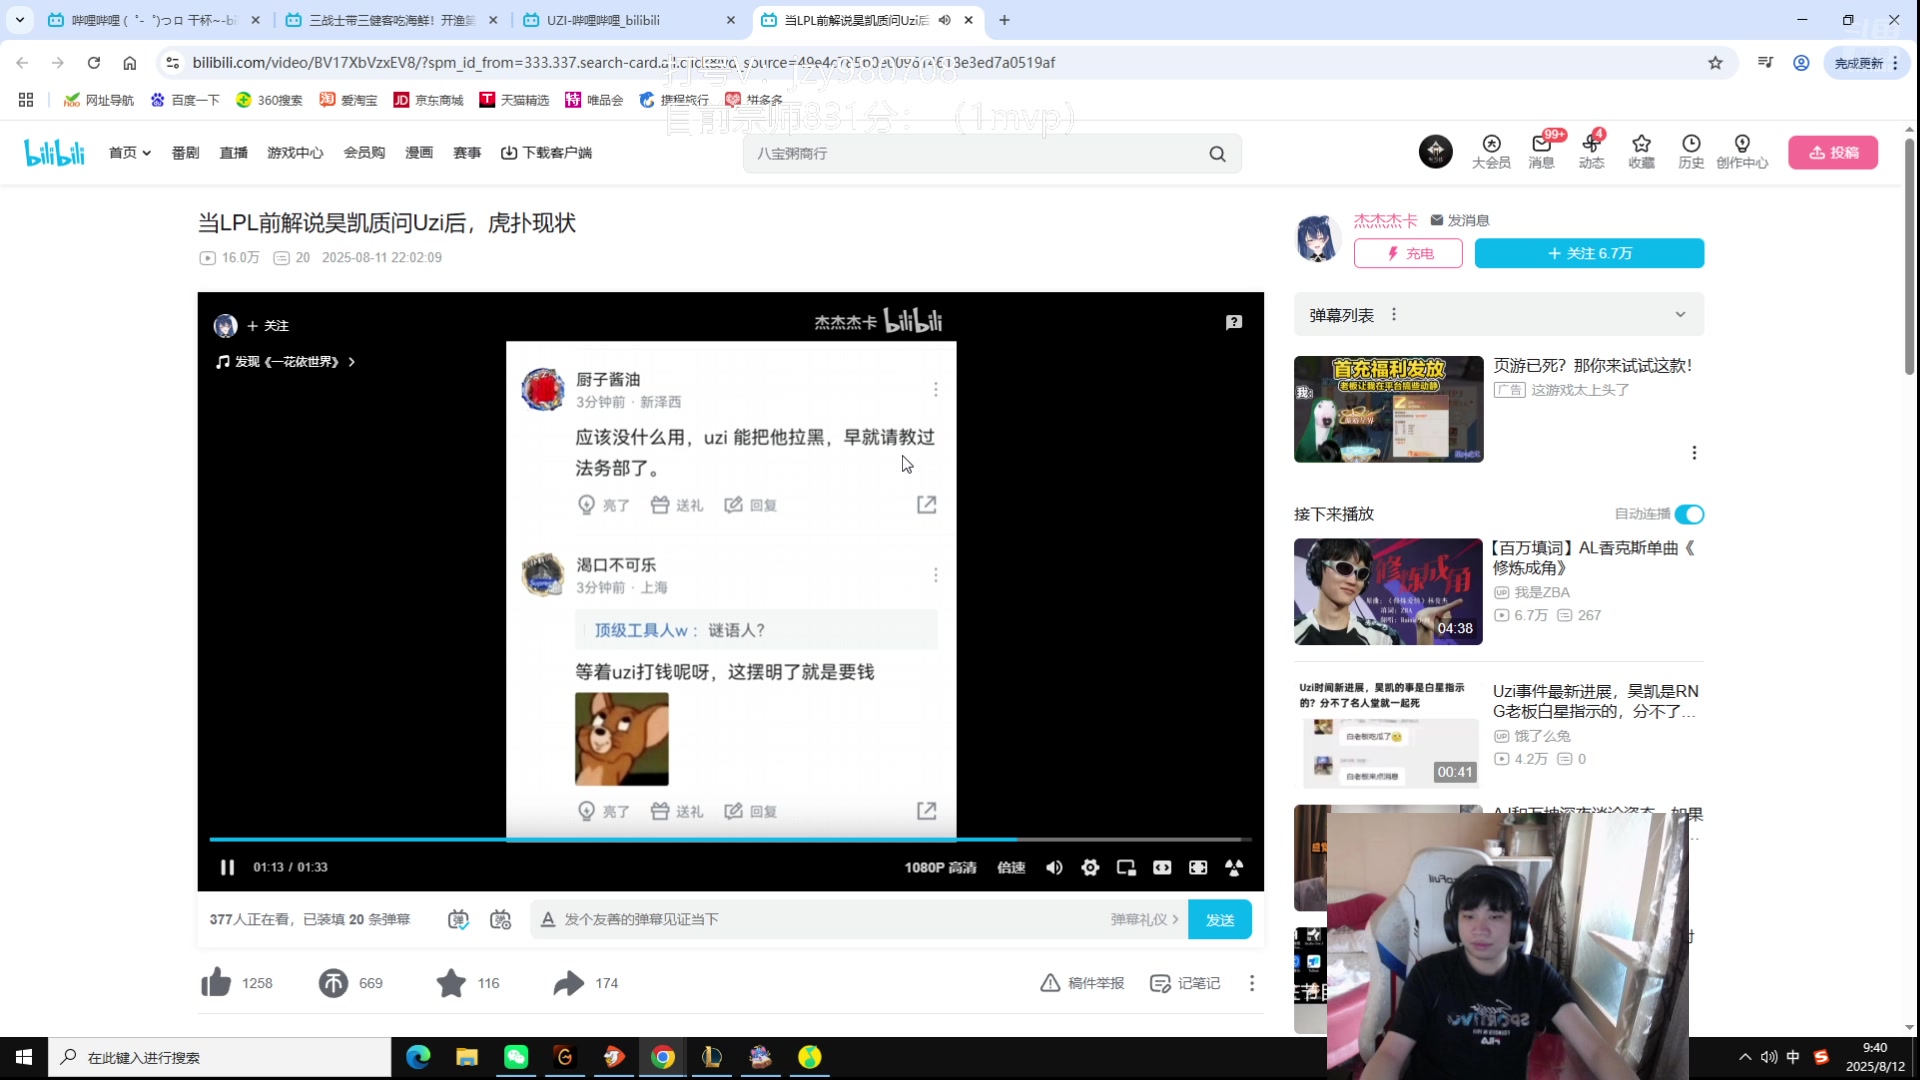
Task: Open 修炼成角 recommended video thumbnail
Action: [x=1388, y=591]
